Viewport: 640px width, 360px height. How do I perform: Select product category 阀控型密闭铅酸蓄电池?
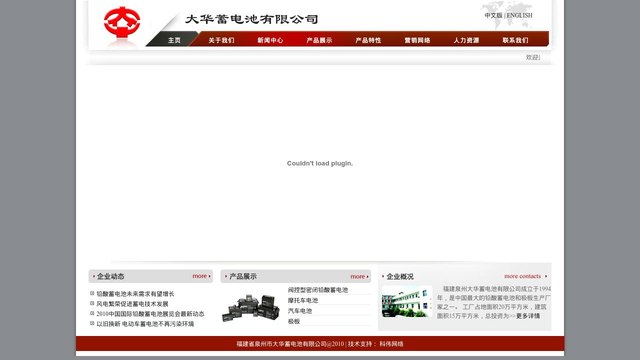click(318, 290)
